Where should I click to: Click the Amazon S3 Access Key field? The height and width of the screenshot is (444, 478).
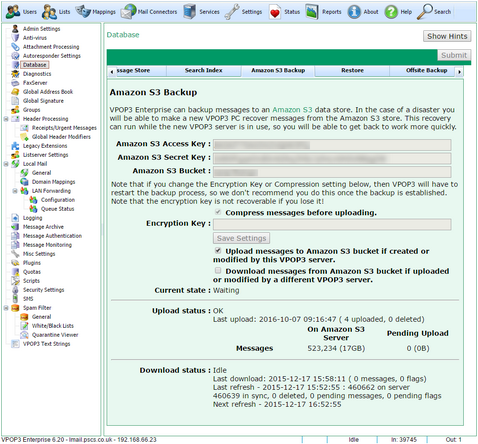332,145
